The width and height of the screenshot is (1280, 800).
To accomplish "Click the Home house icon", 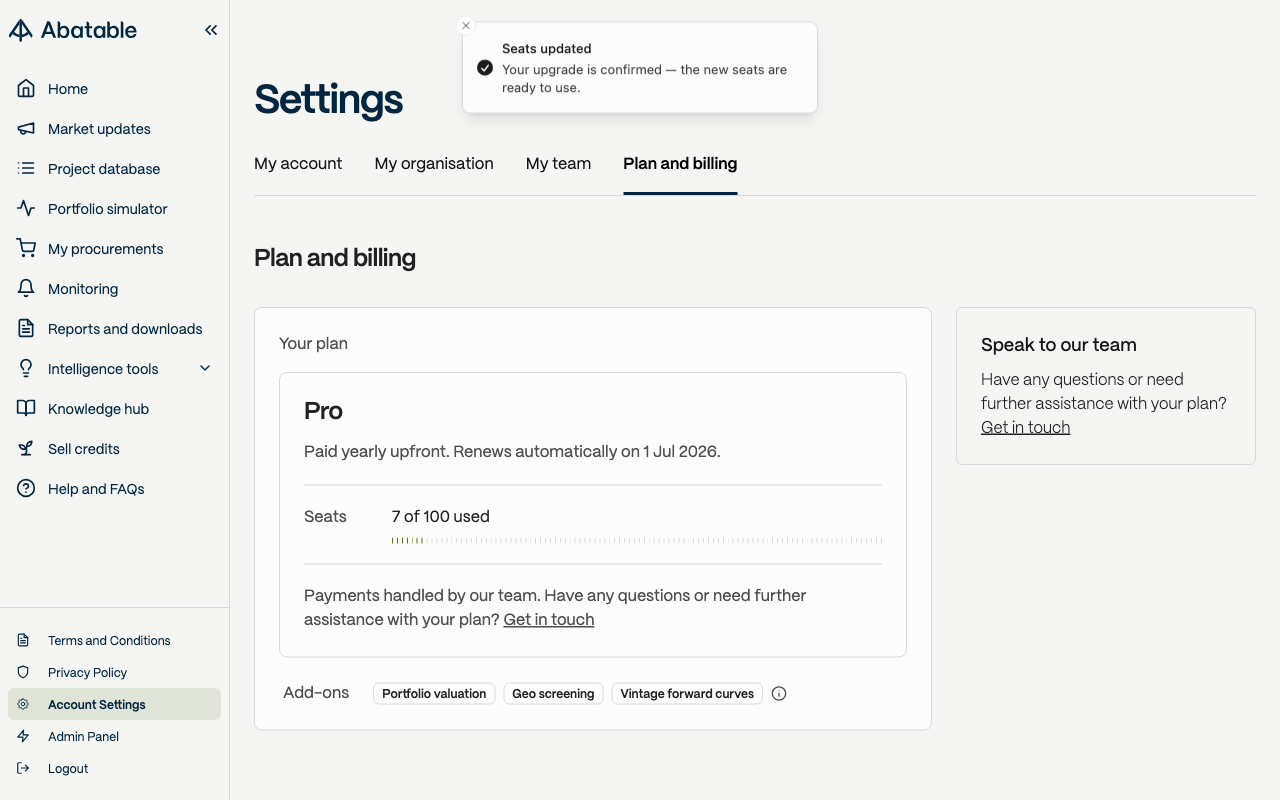I will tap(27, 89).
